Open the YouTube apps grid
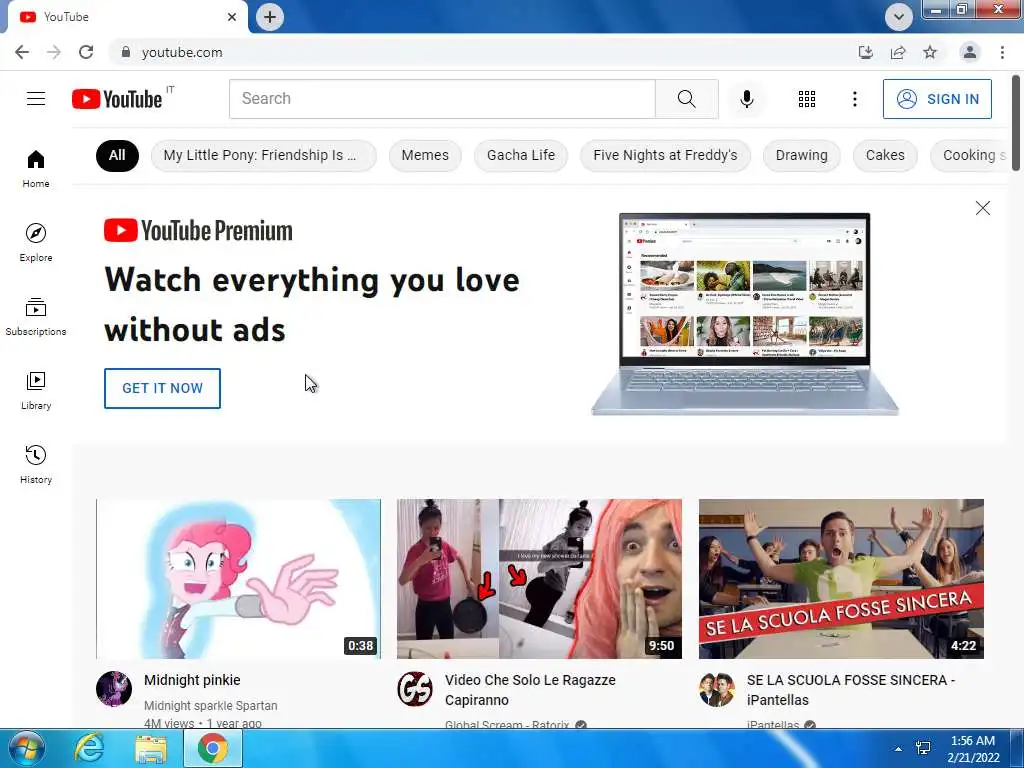Image resolution: width=1024 pixels, height=768 pixels. [807, 99]
